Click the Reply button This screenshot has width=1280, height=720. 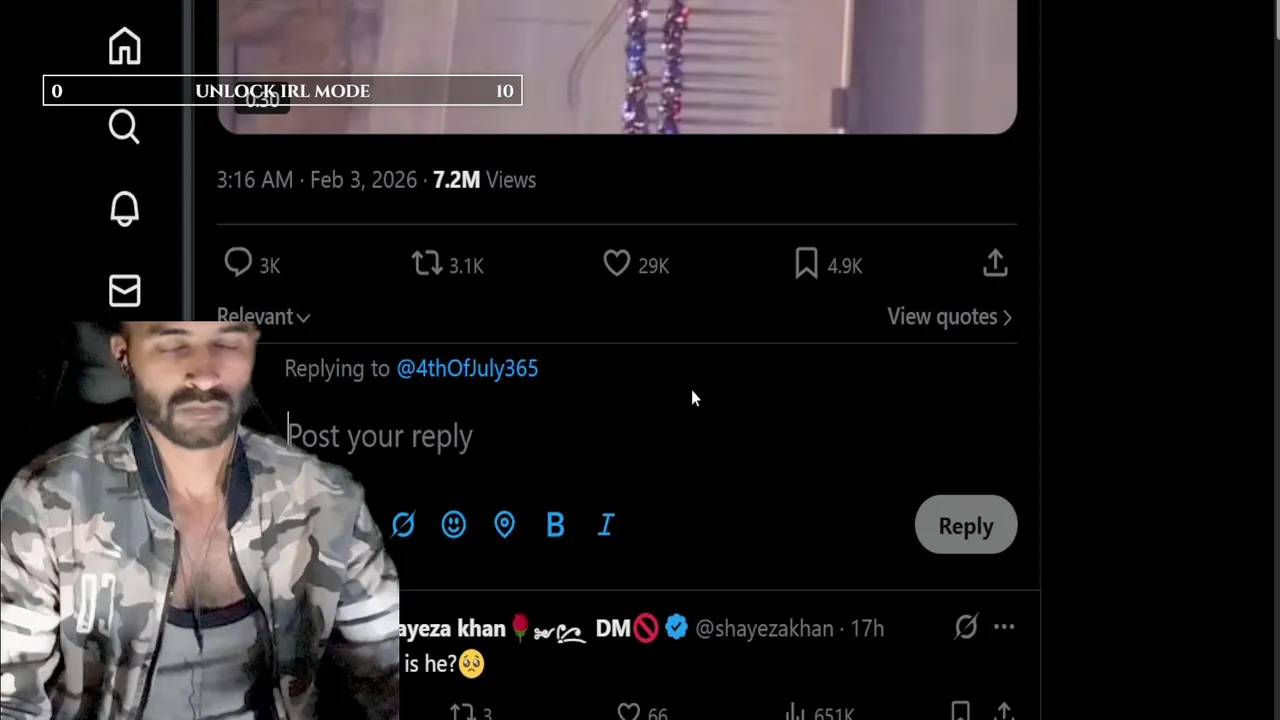(x=966, y=526)
